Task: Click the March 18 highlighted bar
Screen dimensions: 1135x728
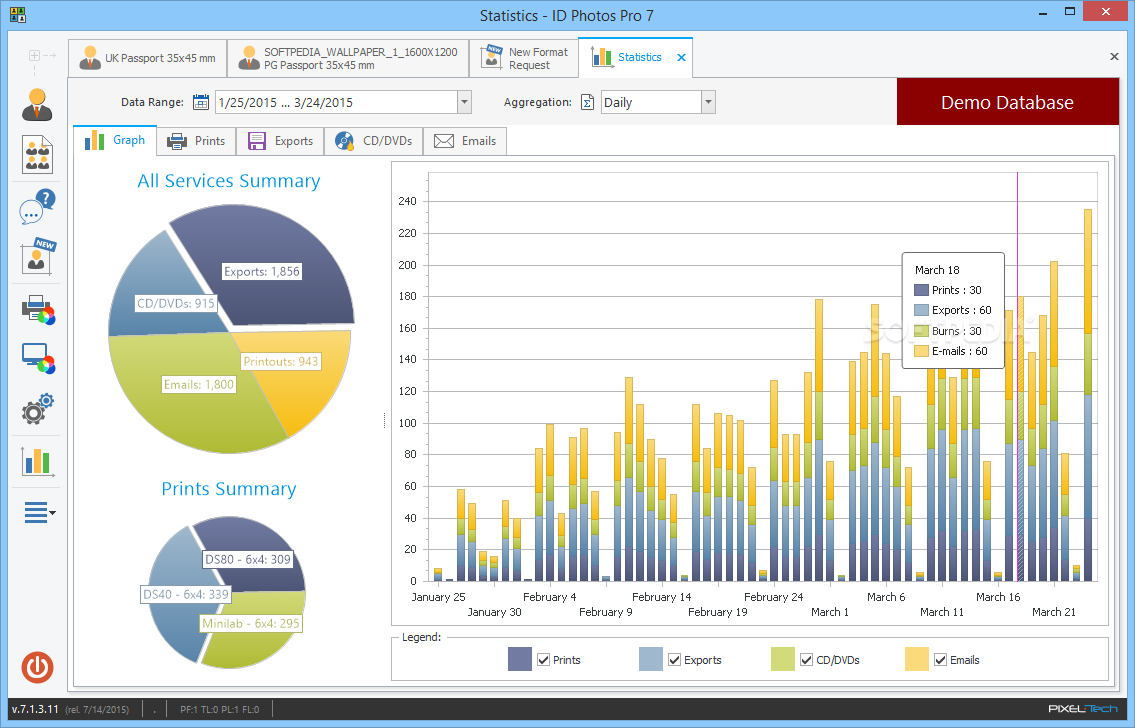Action: (1021, 439)
